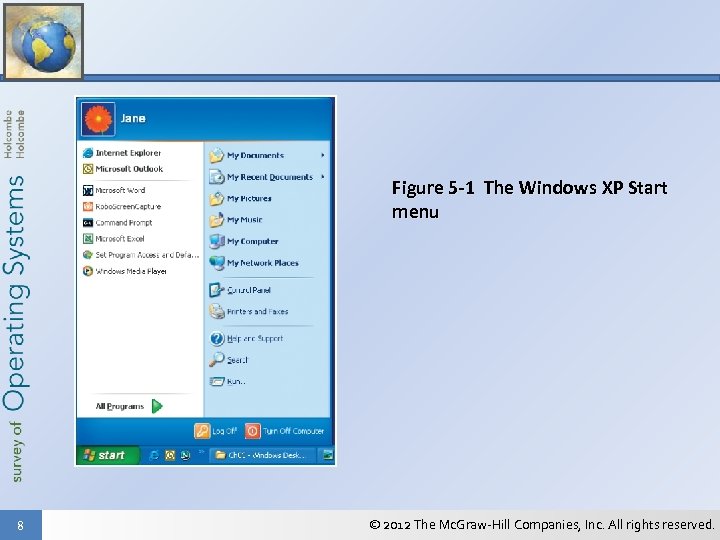Open Set Program Access and Defaults
The height and width of the screenshot is (540, 720).
[141, 255]
